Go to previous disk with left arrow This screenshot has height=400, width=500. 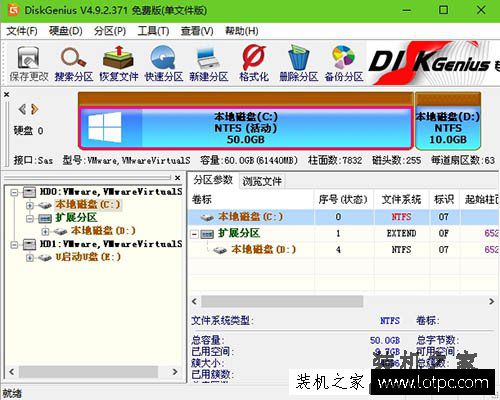22,109
